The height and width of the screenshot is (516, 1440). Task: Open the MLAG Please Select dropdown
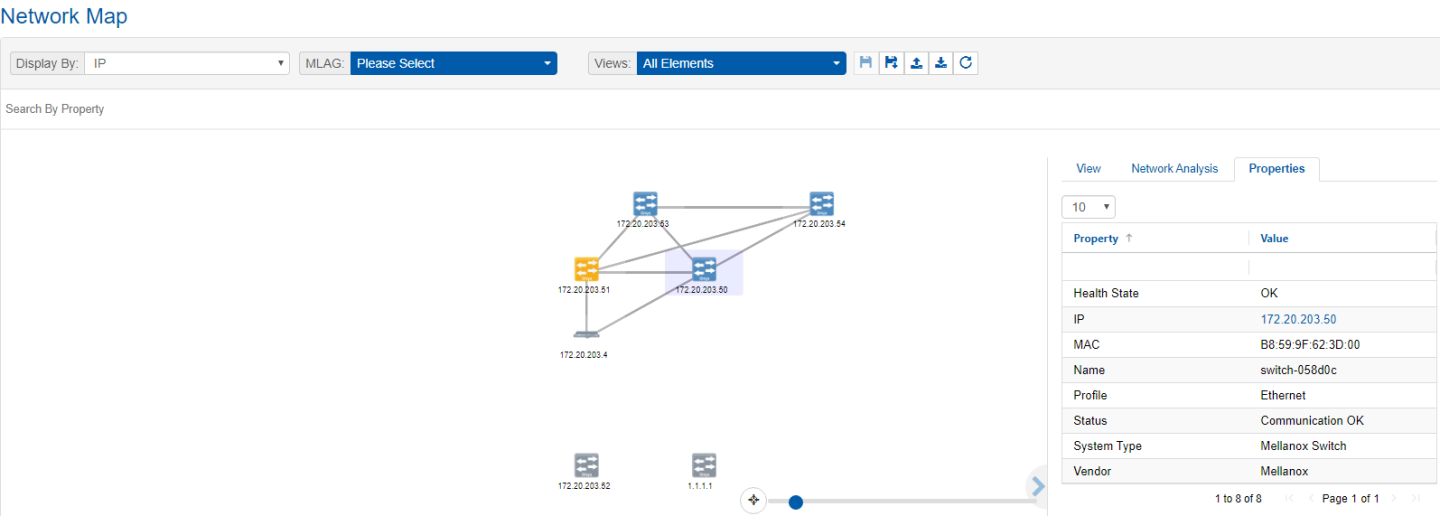(453, 63)
